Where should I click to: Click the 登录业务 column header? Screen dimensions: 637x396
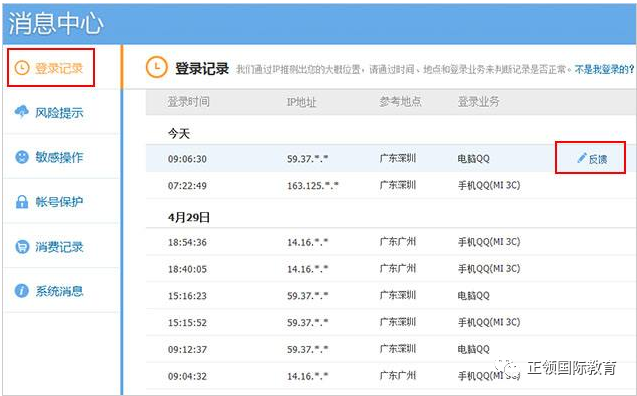tap(479, 102)
